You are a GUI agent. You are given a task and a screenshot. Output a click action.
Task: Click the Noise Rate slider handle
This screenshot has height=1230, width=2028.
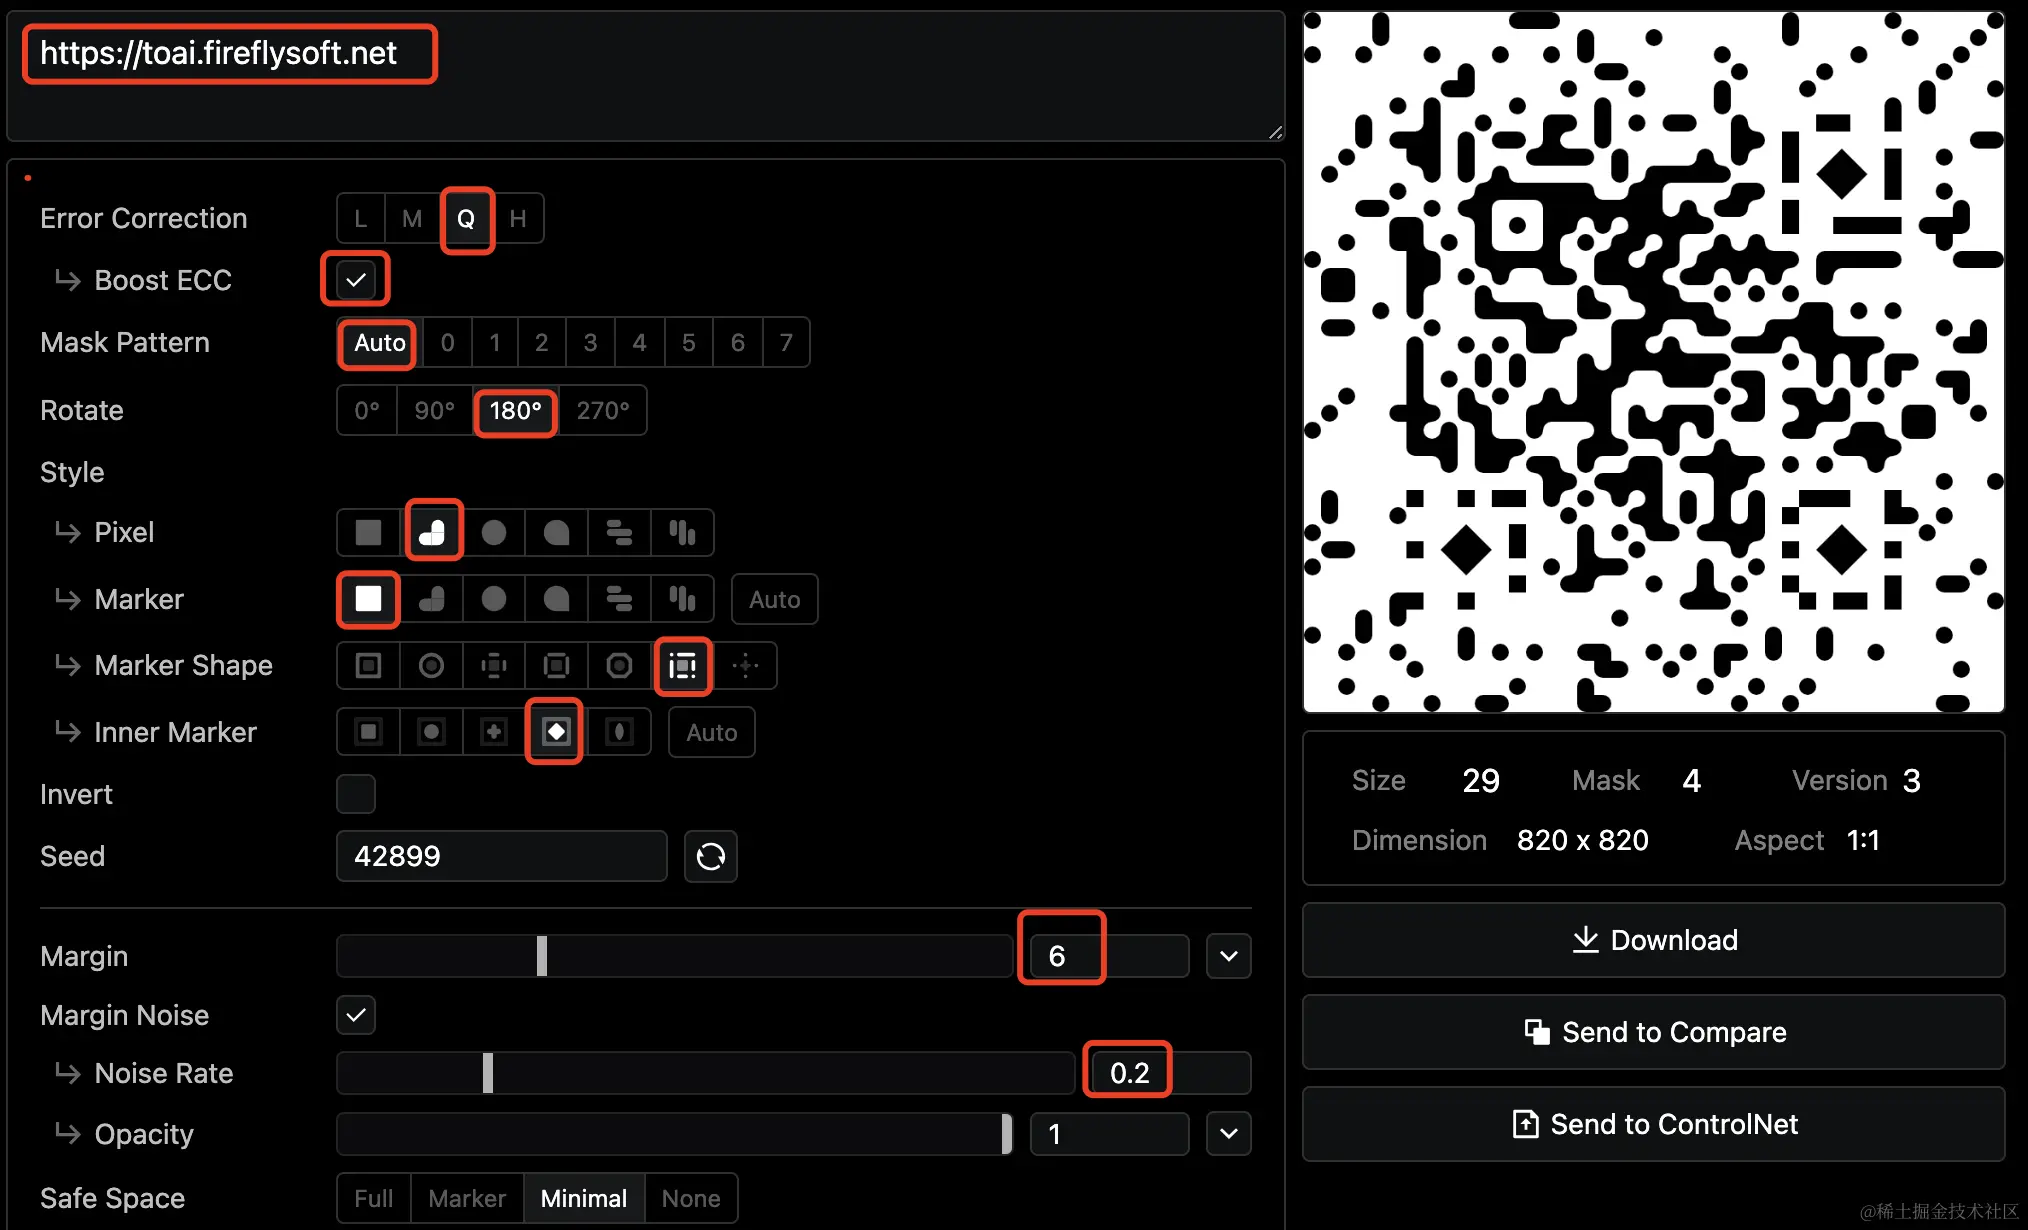[488, 1073]
